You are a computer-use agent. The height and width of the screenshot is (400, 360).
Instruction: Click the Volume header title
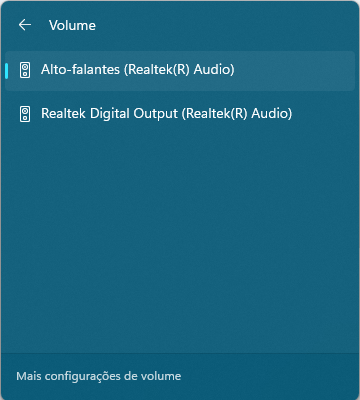(x=72, y=25)
